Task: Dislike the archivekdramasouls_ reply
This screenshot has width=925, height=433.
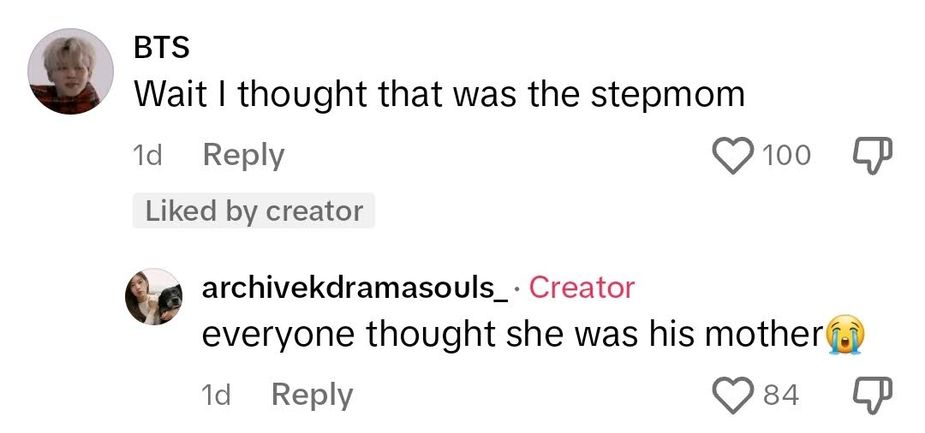Action: 869,395
